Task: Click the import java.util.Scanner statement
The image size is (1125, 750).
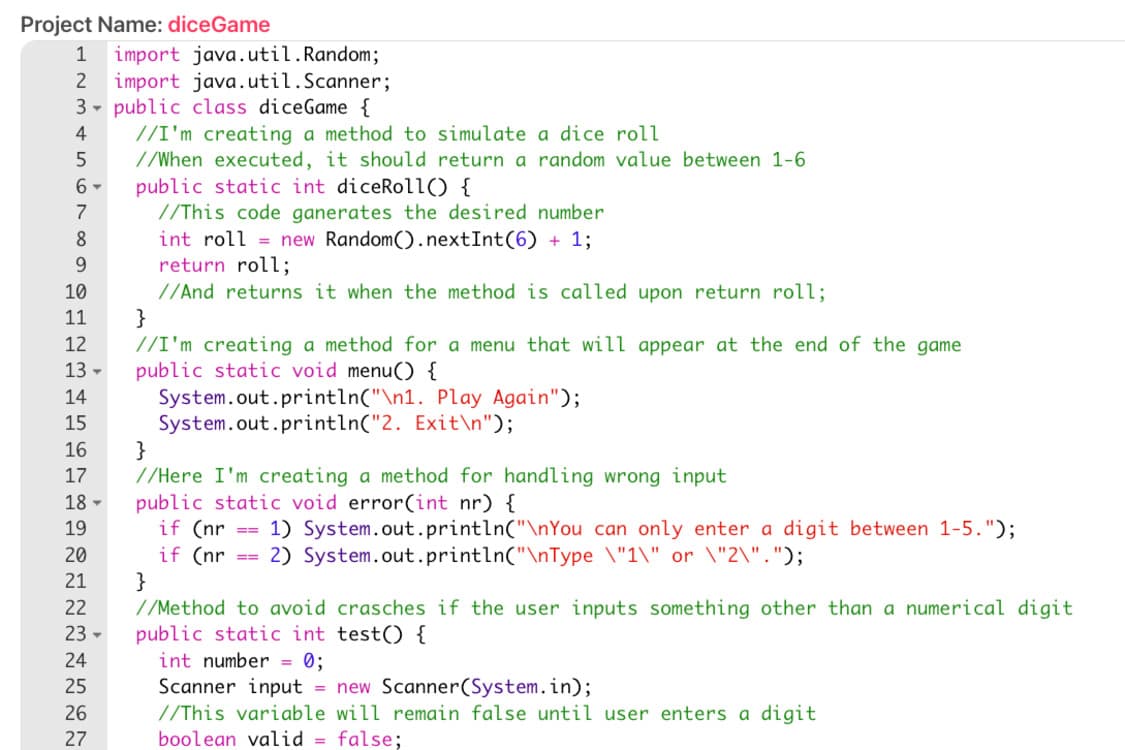Action: click(x=252, y=81)
